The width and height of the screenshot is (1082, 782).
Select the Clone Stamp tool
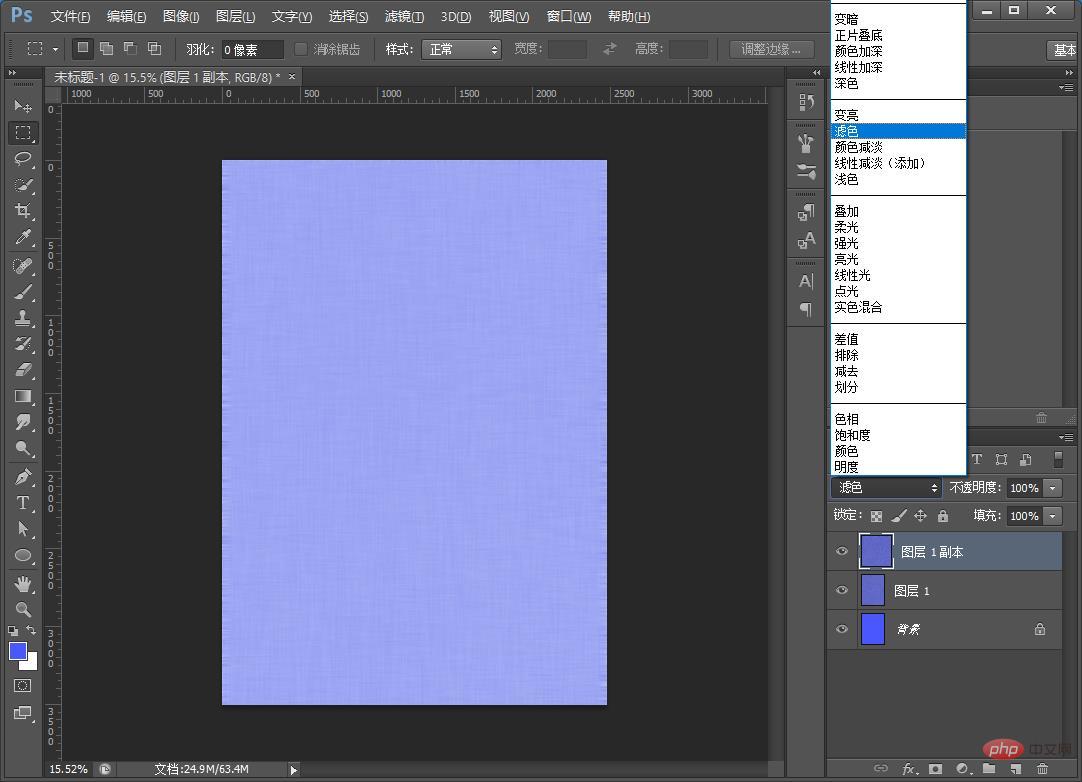click(23, 318)
